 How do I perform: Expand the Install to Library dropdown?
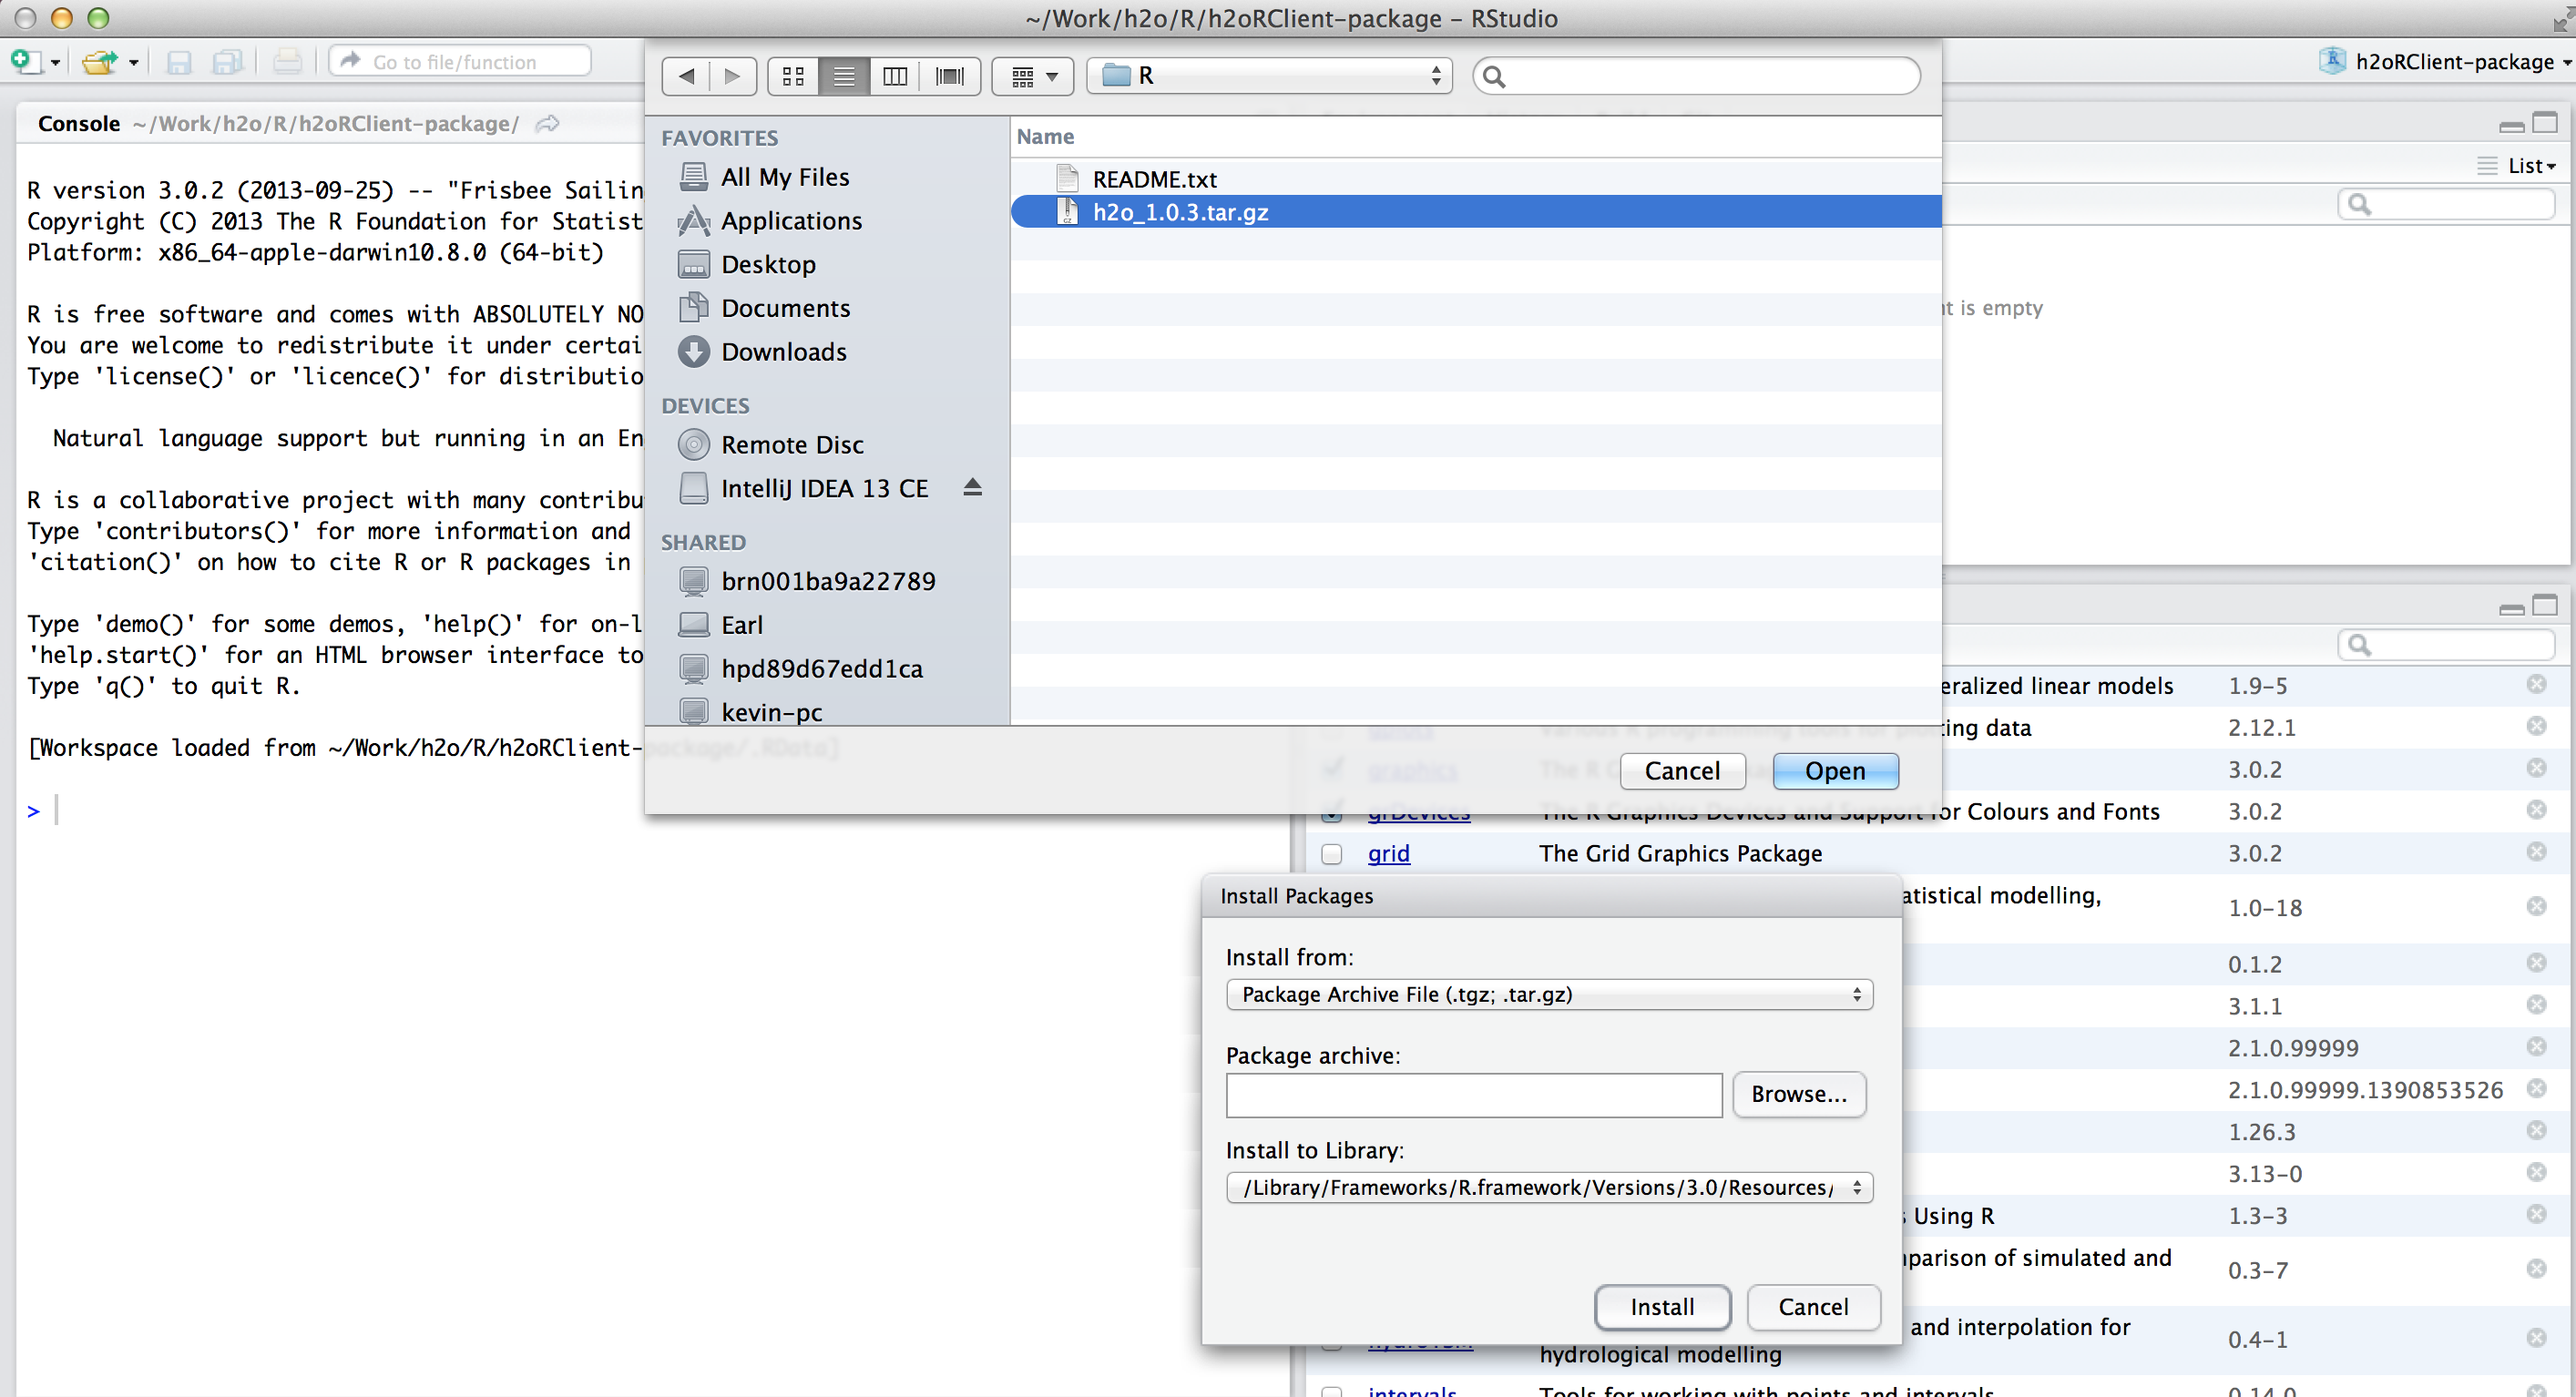coord(1548,1187)
